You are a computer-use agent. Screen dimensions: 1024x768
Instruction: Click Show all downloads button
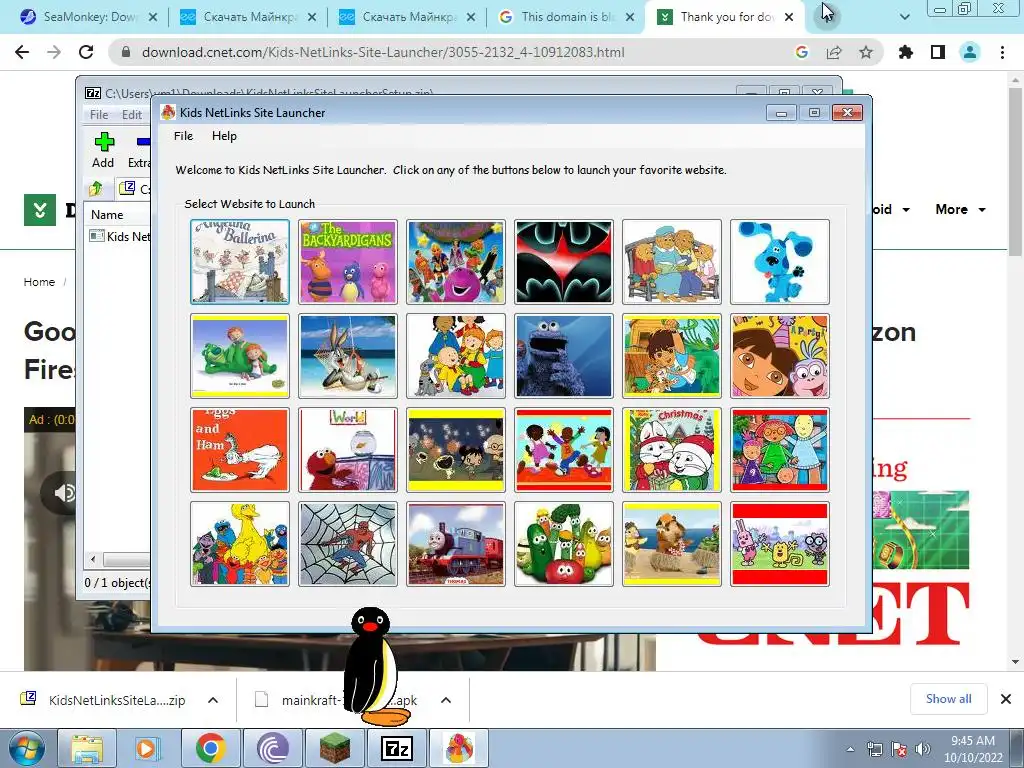948,699
